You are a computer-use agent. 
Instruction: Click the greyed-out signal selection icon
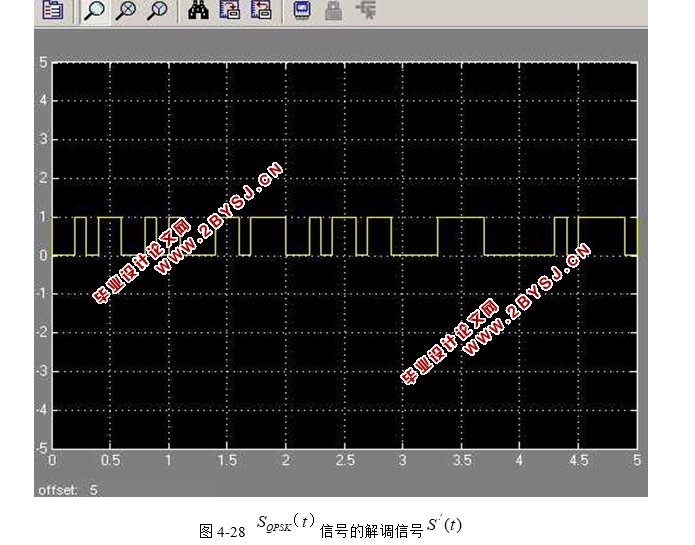pyautogui.click(x=365, y=11)
